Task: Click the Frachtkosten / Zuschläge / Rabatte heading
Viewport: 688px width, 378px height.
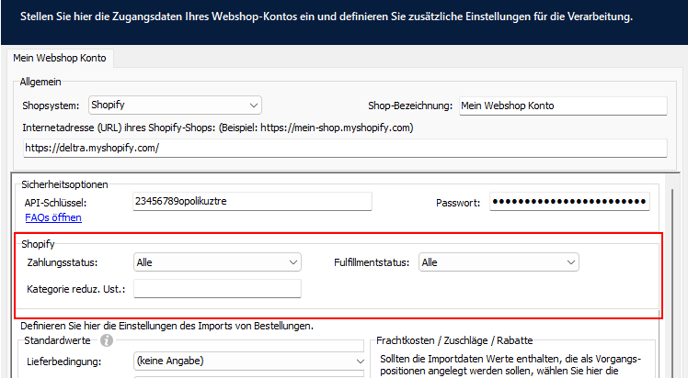Action: coord(455,341)
